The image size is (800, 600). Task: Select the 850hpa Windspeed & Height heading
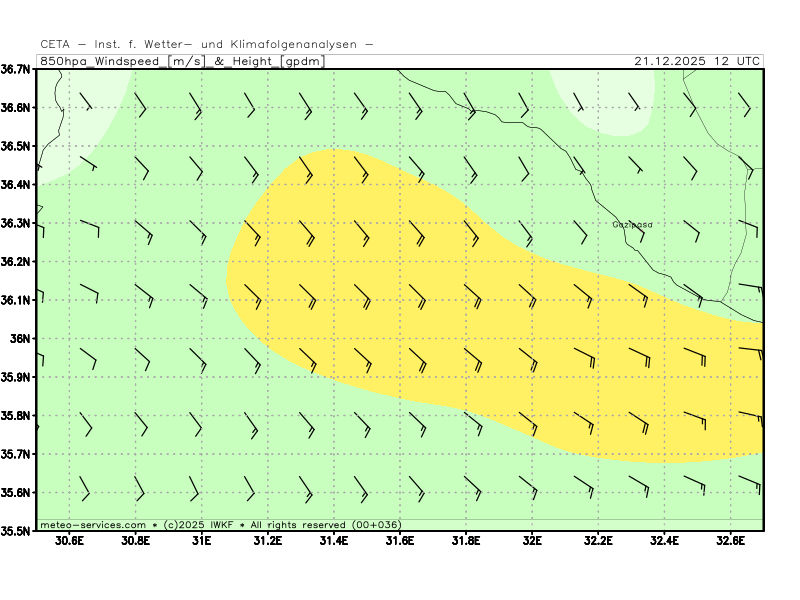pyautogui.click(x=181, y=61)
